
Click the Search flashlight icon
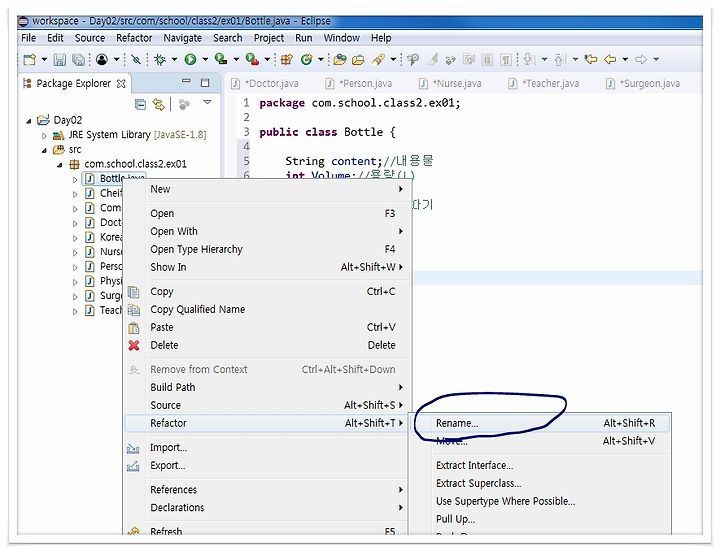point(378,59)
